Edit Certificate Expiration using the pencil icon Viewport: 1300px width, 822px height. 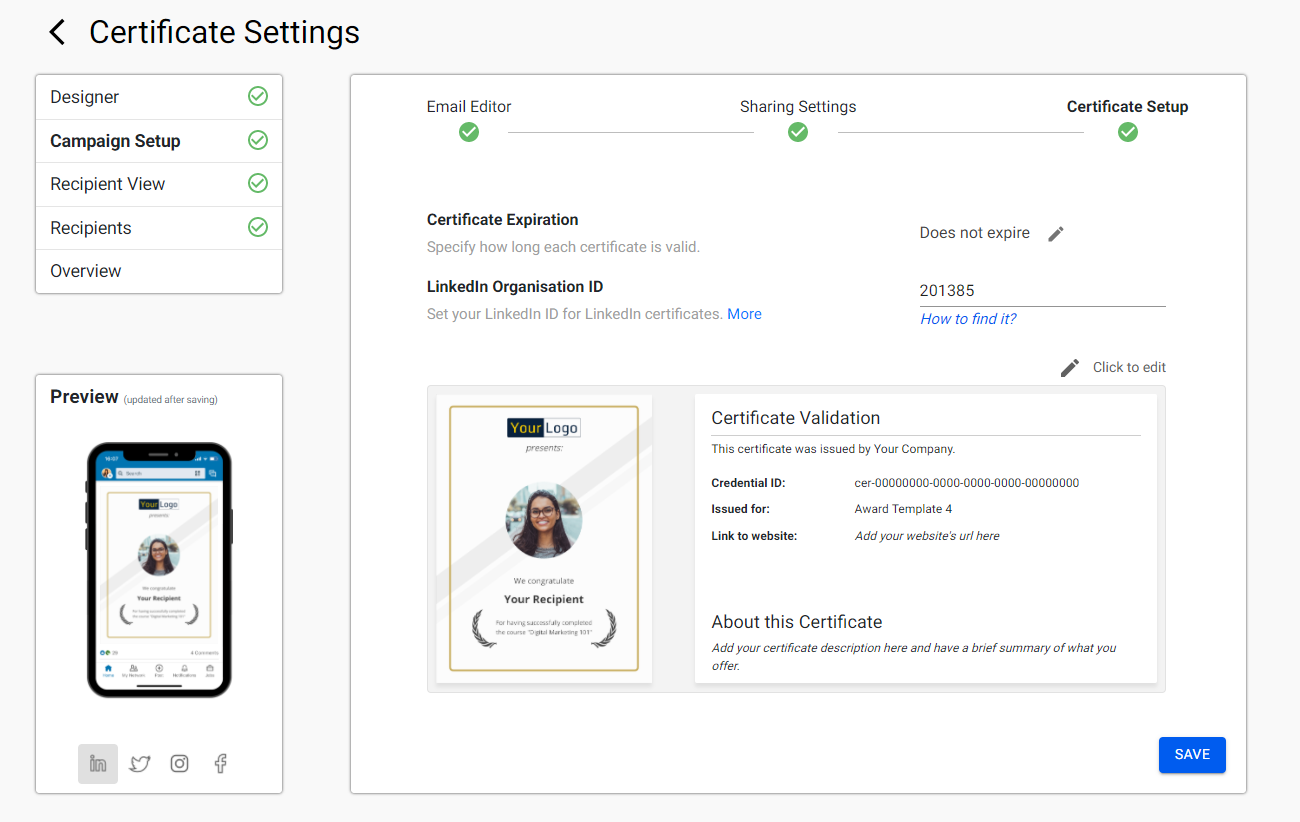tap(1056, 233)
